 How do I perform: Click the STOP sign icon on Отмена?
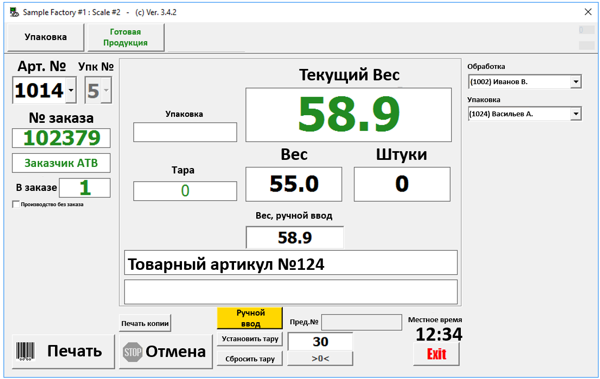[x=133, y=352]
